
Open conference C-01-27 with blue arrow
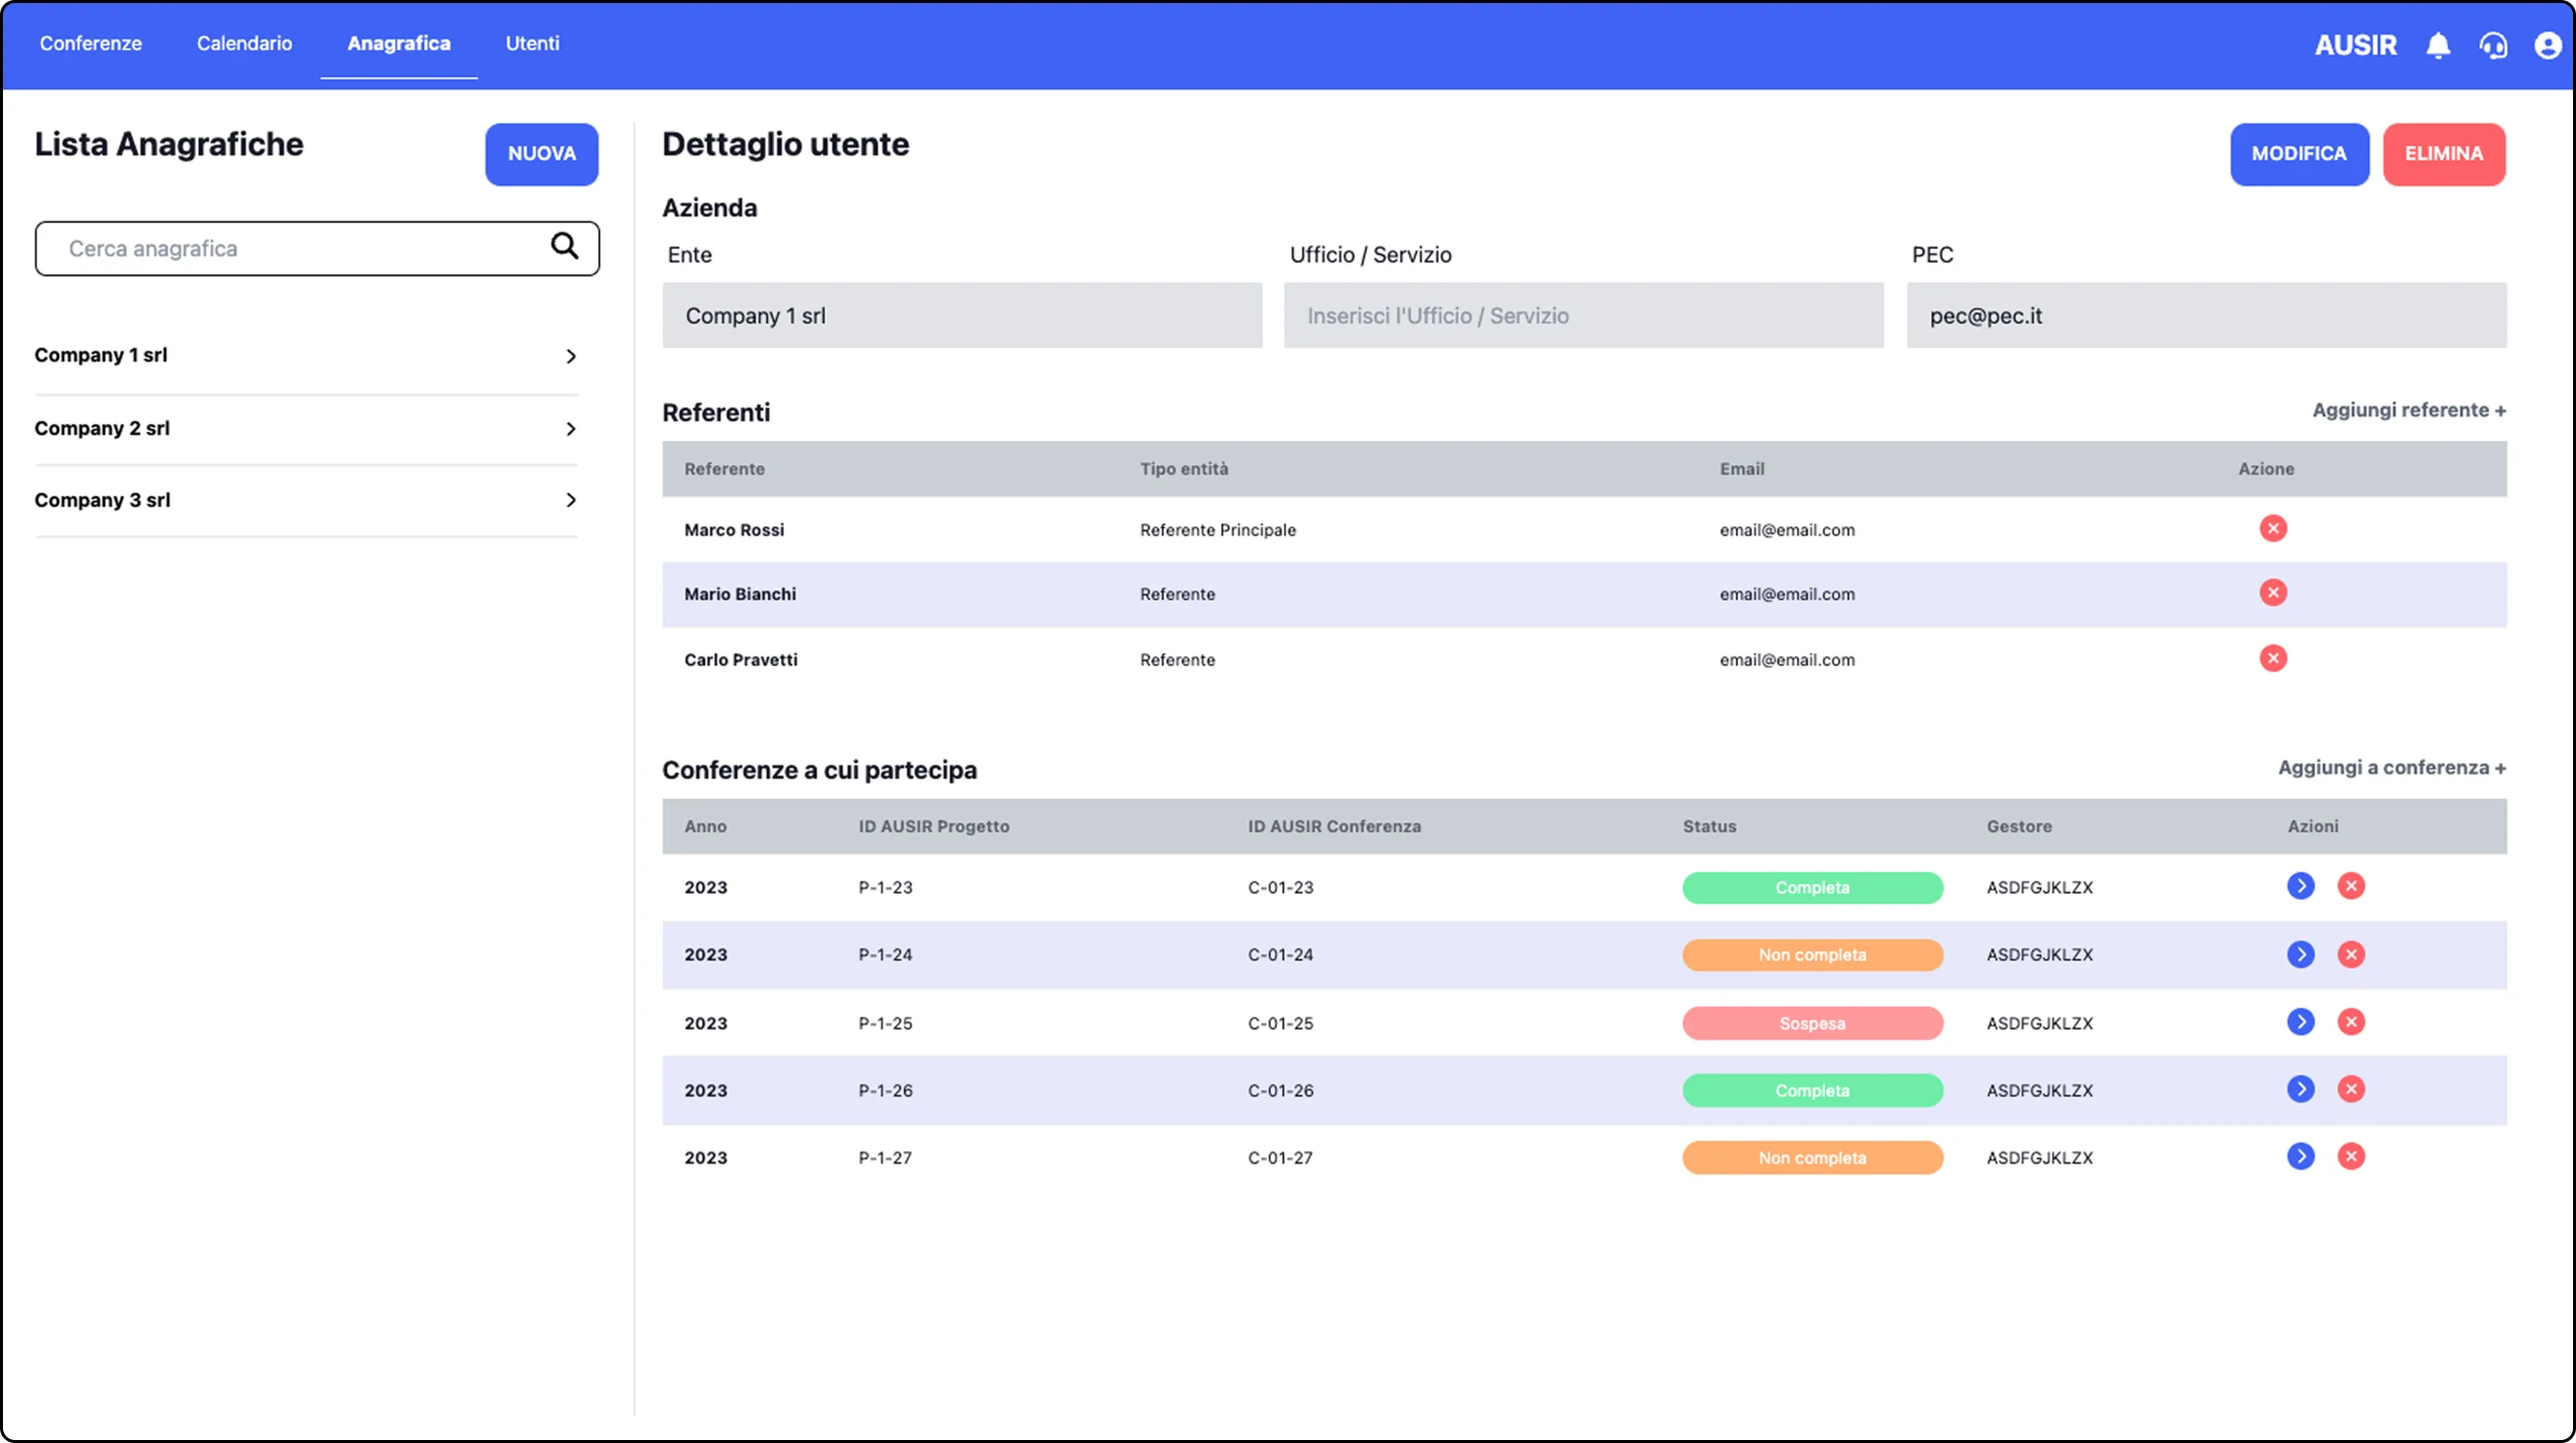2300,1157
